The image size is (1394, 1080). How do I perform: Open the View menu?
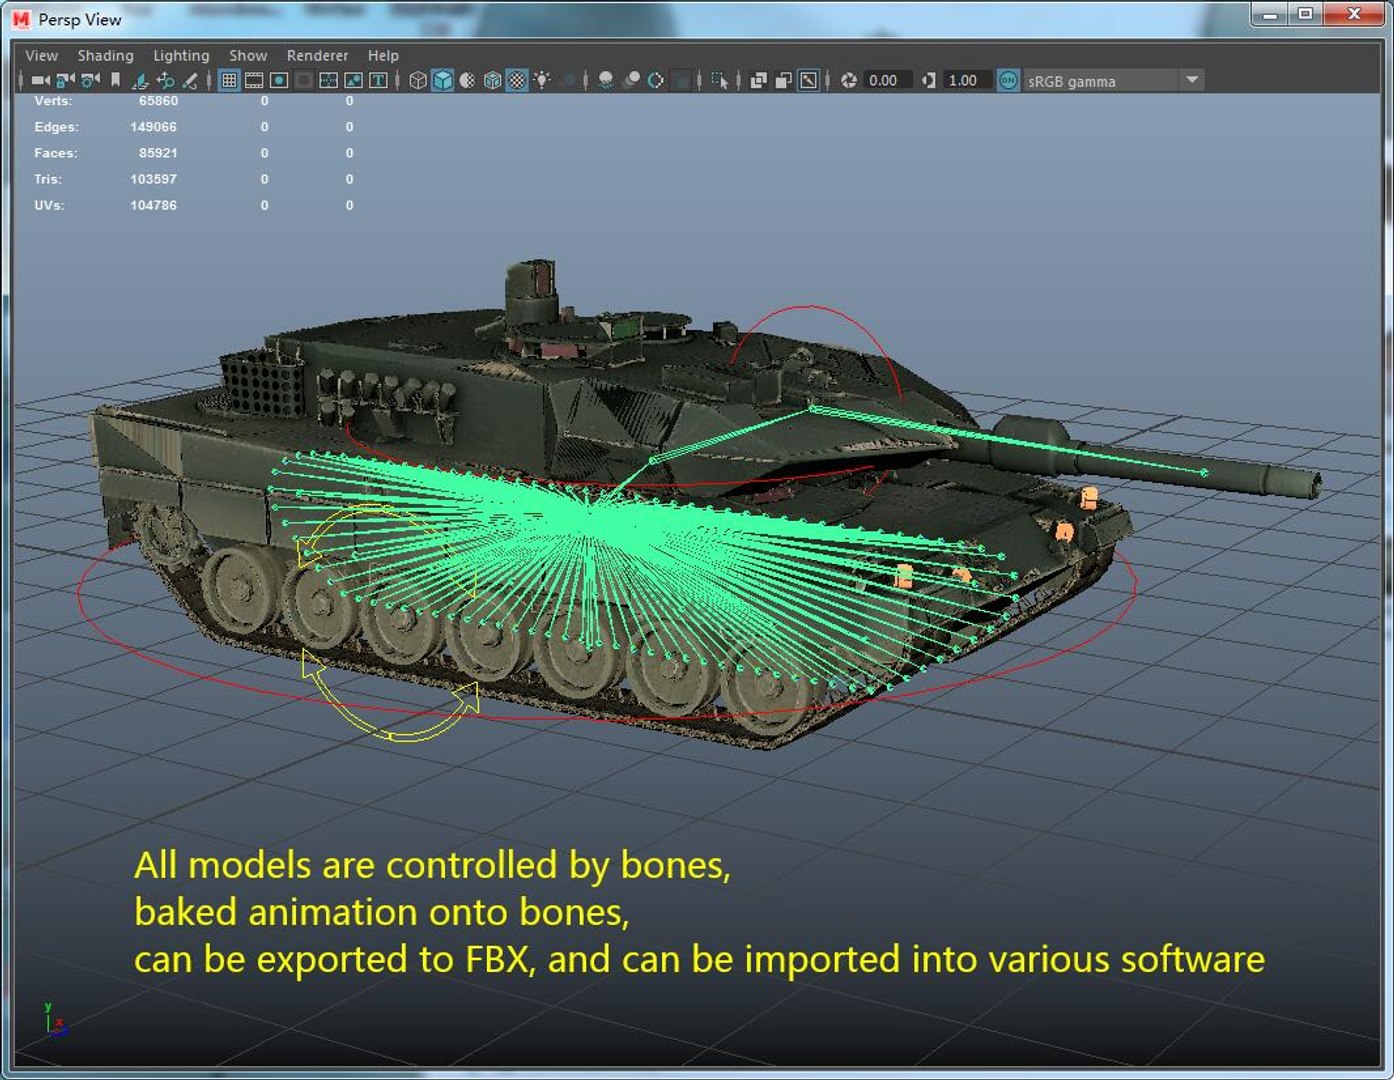click(42, 56)
